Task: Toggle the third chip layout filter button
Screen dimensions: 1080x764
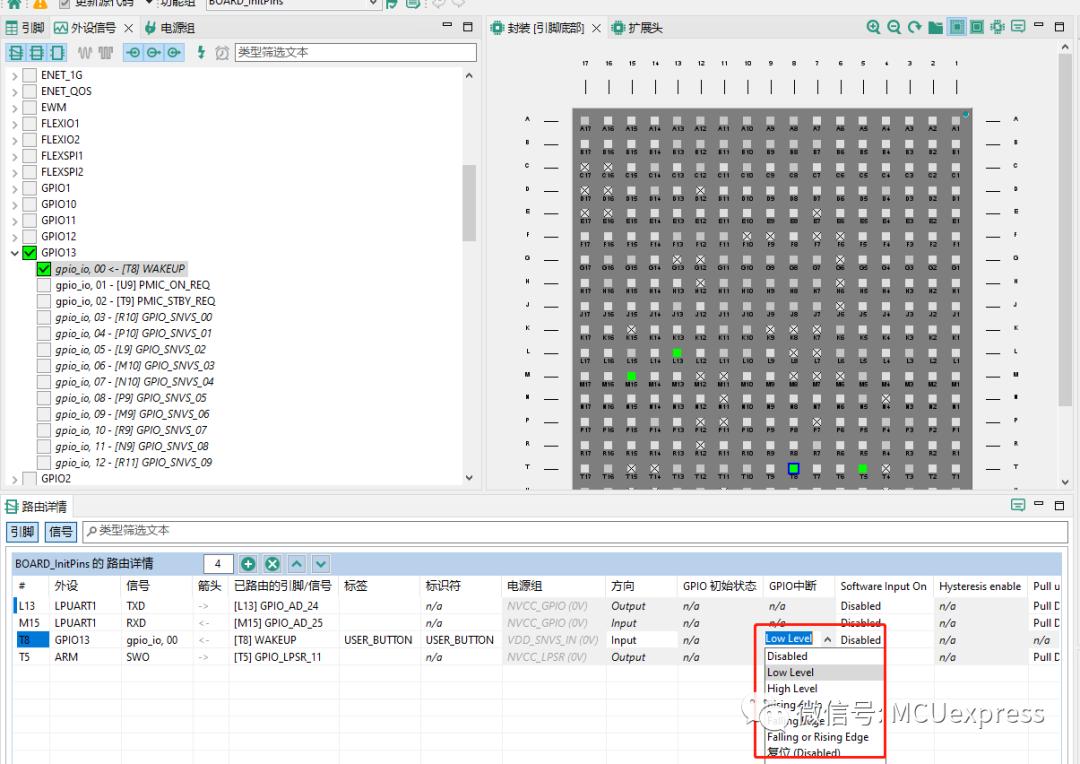Action: click(57, 52)
